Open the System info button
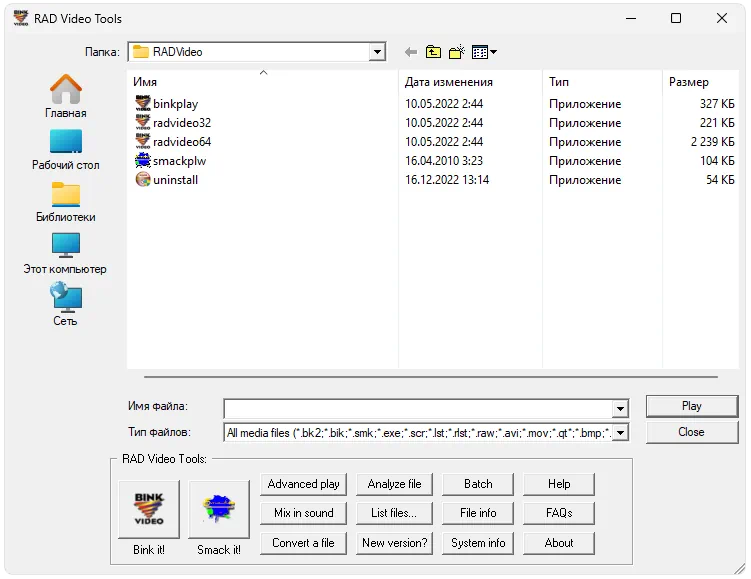751x579 pixels. tap(478, 543)
